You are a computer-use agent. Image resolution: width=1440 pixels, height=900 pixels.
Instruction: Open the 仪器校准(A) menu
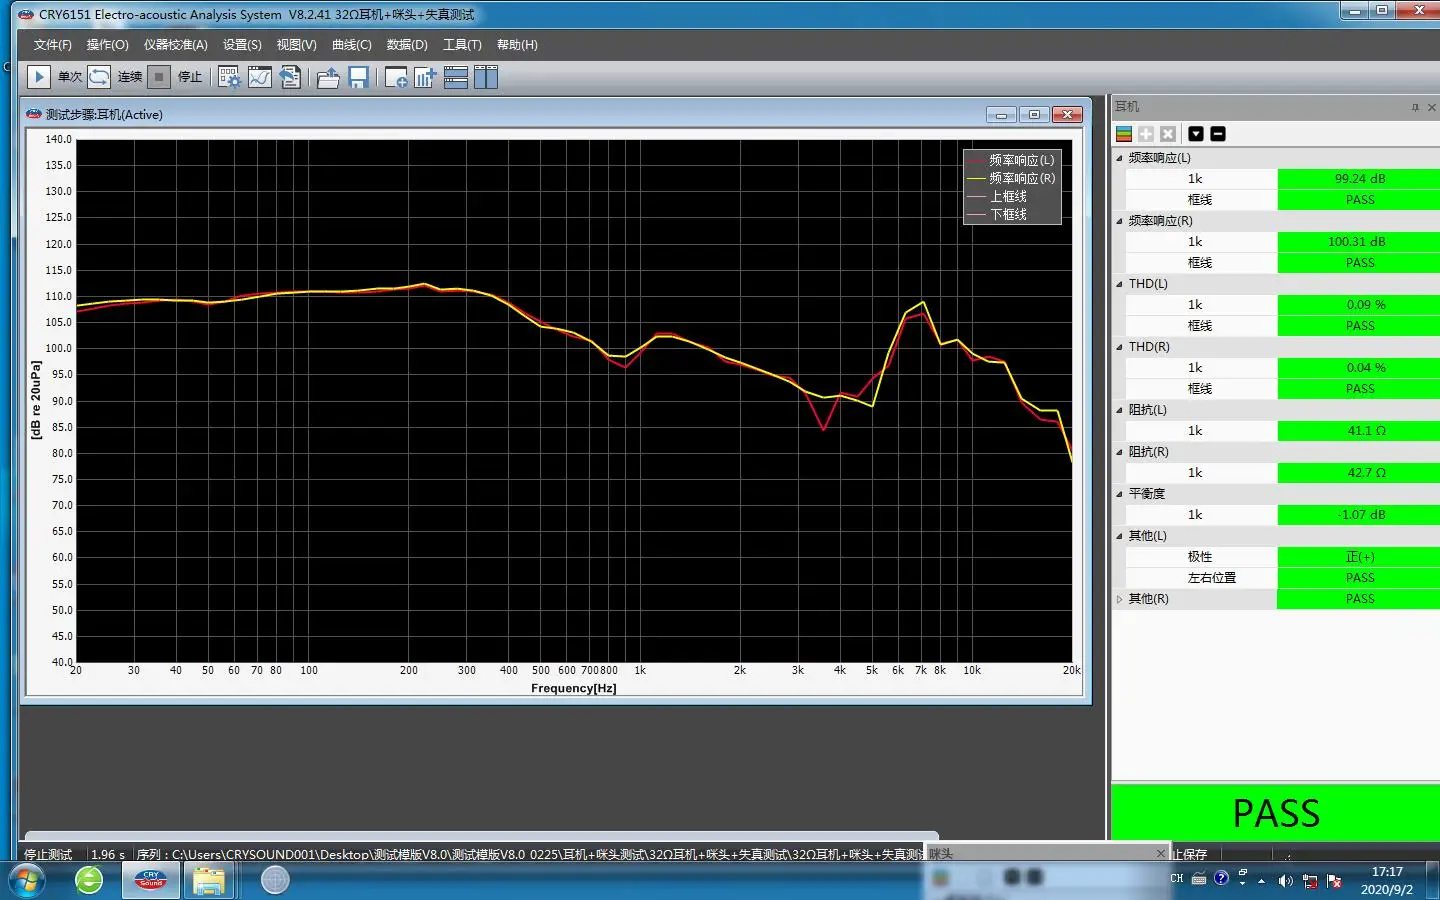(x=175, y=45)
